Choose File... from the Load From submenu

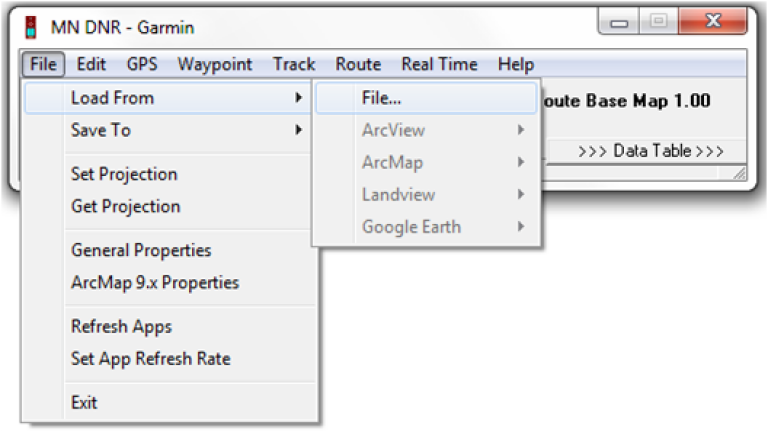point(426,98)
